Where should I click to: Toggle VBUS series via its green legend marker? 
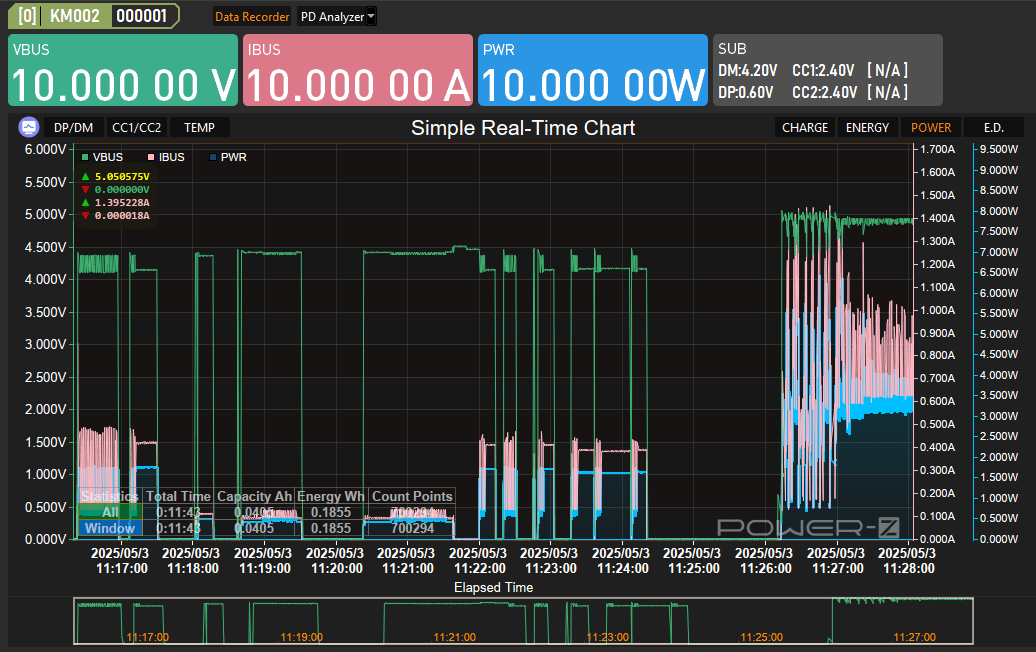tap(85, 158)
